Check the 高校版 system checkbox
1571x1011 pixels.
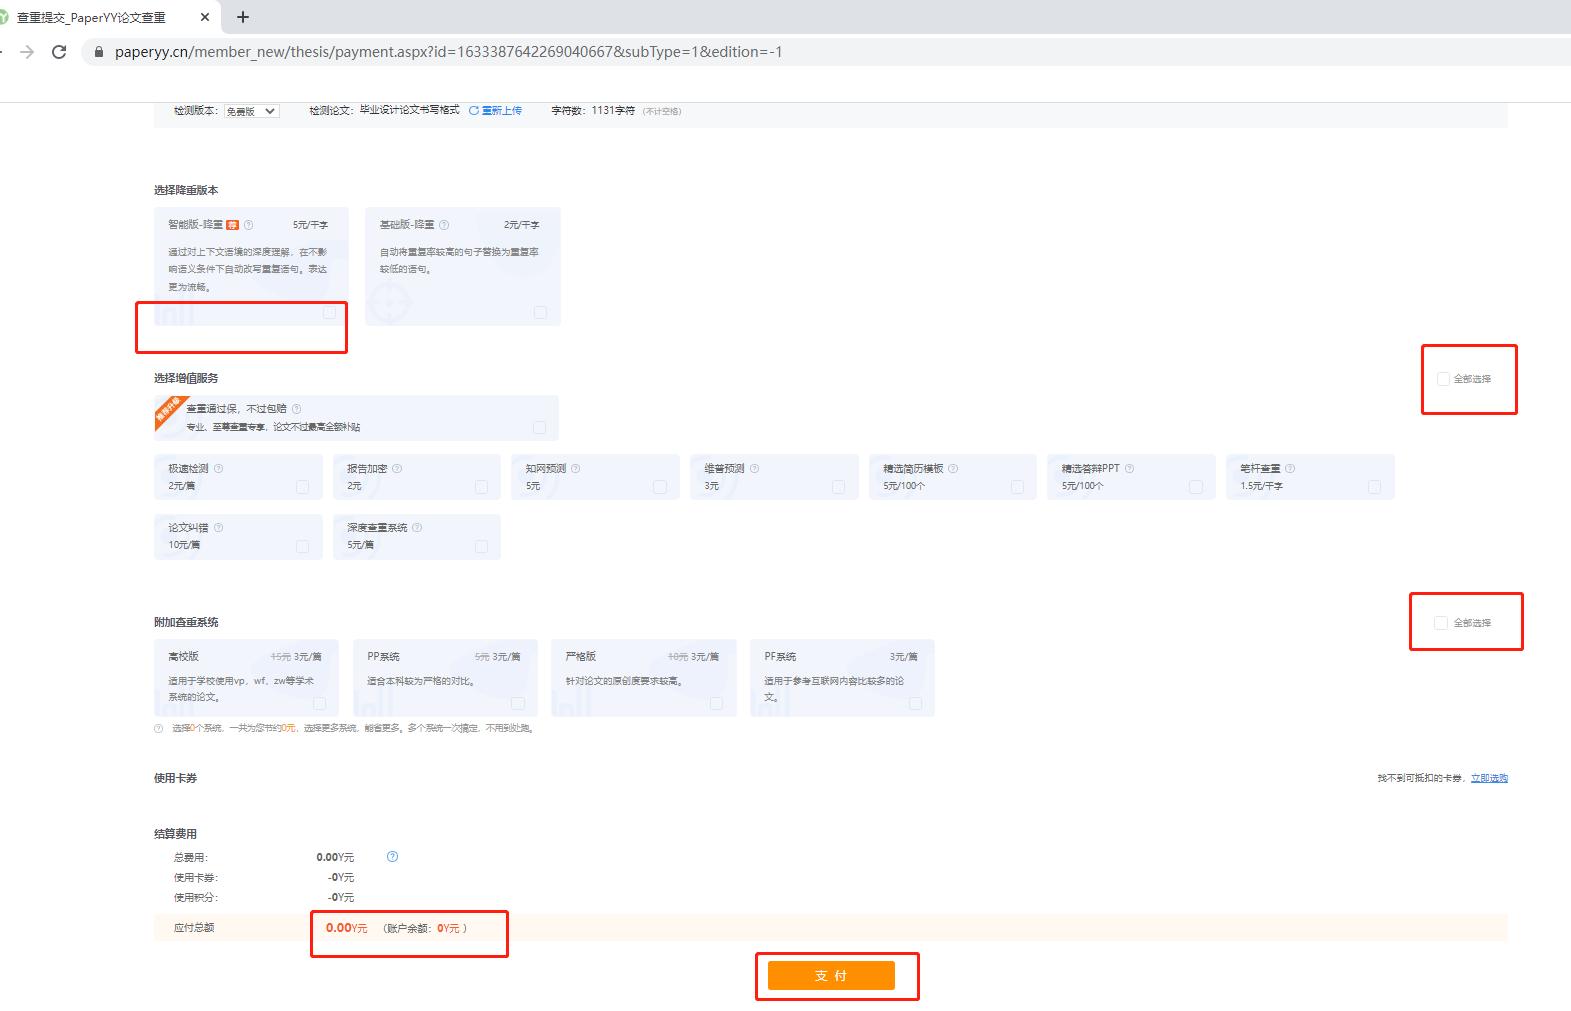point(319,703)
